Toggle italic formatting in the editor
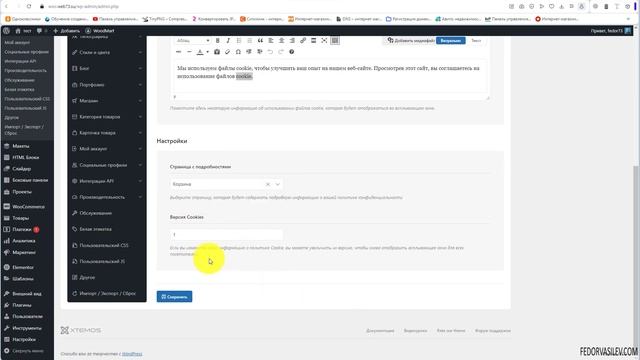640x360 pixels. coord(228,40)
